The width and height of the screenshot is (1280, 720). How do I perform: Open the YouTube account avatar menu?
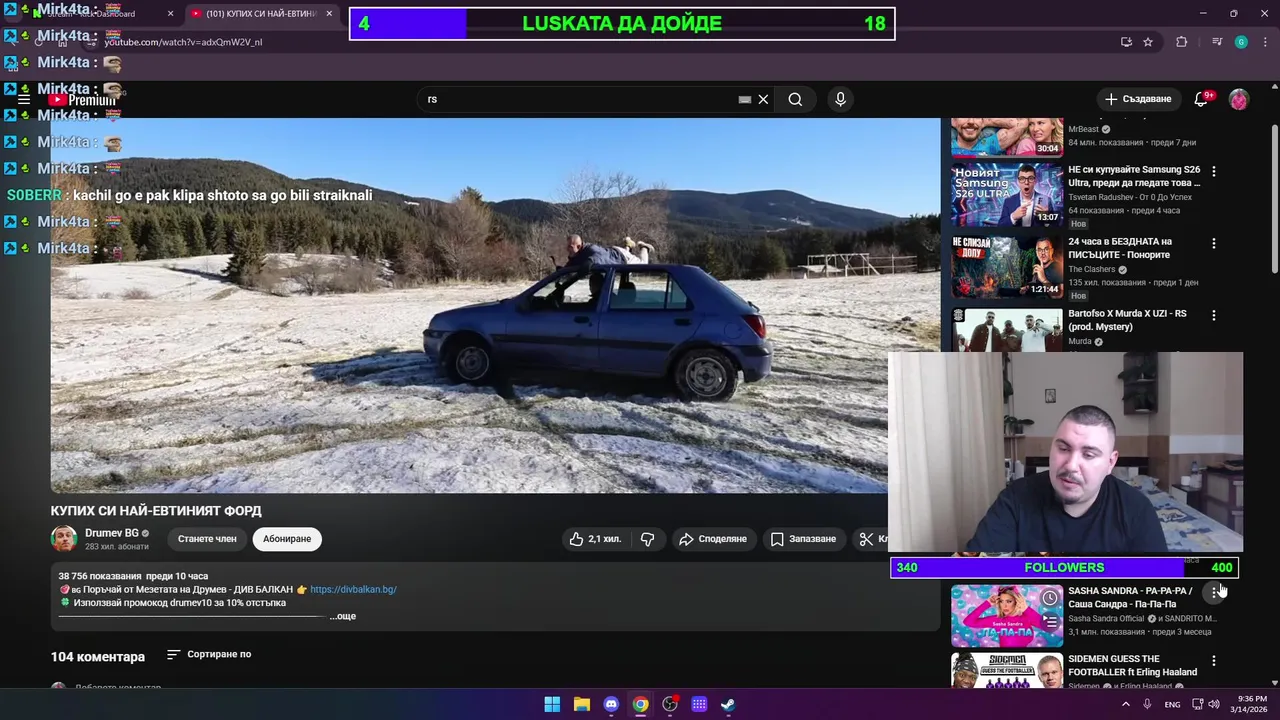[1239, 99]
